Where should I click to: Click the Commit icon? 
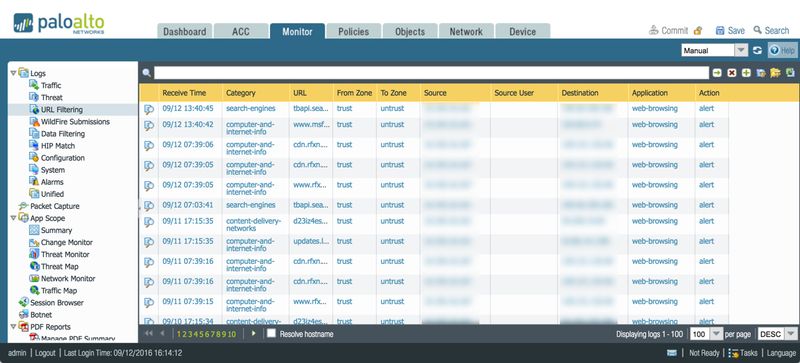(654, 31)
